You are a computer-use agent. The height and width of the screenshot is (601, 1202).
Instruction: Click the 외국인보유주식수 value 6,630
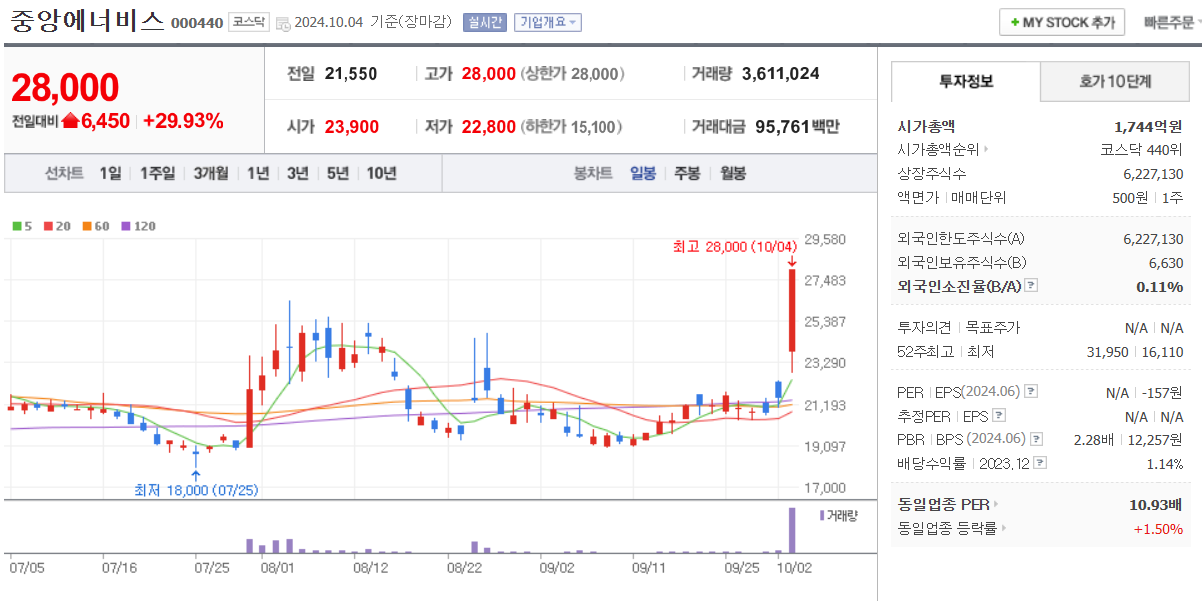(x=1167, y=262)
